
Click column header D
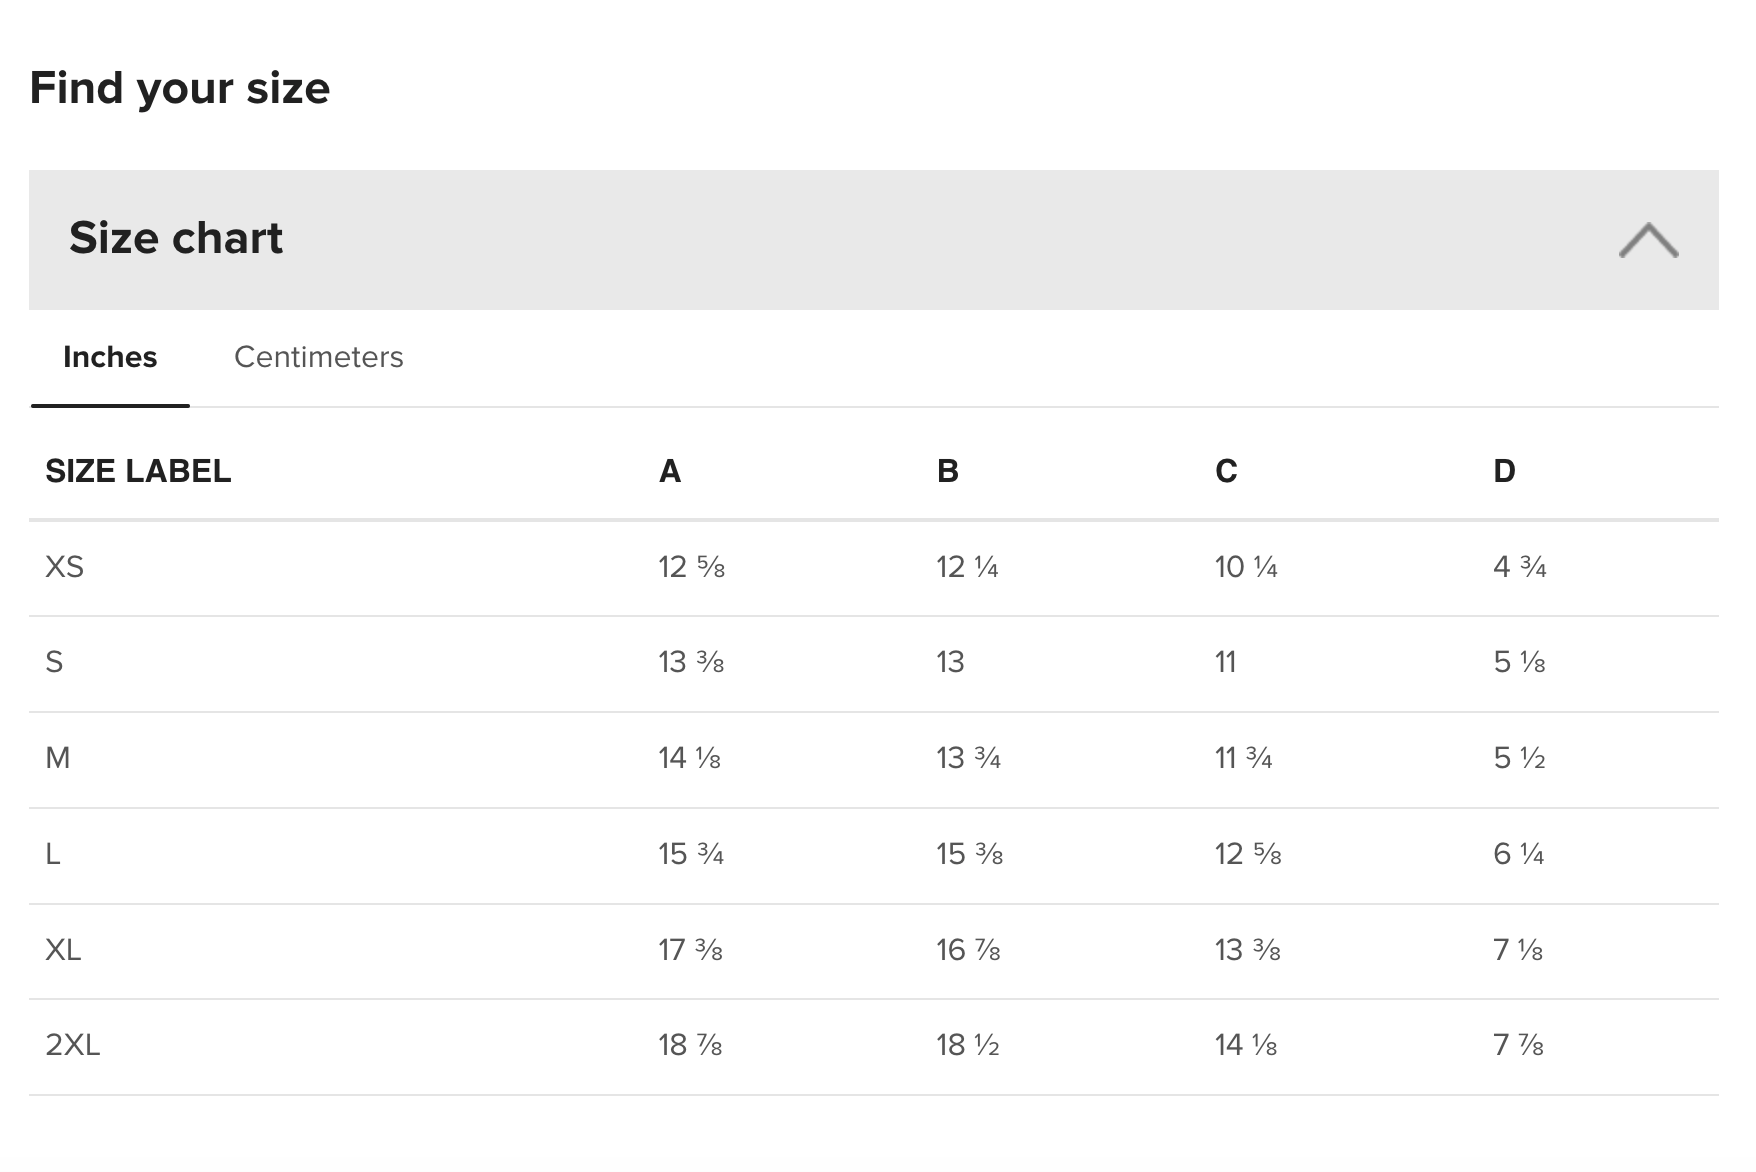(x=1504, y=471)
